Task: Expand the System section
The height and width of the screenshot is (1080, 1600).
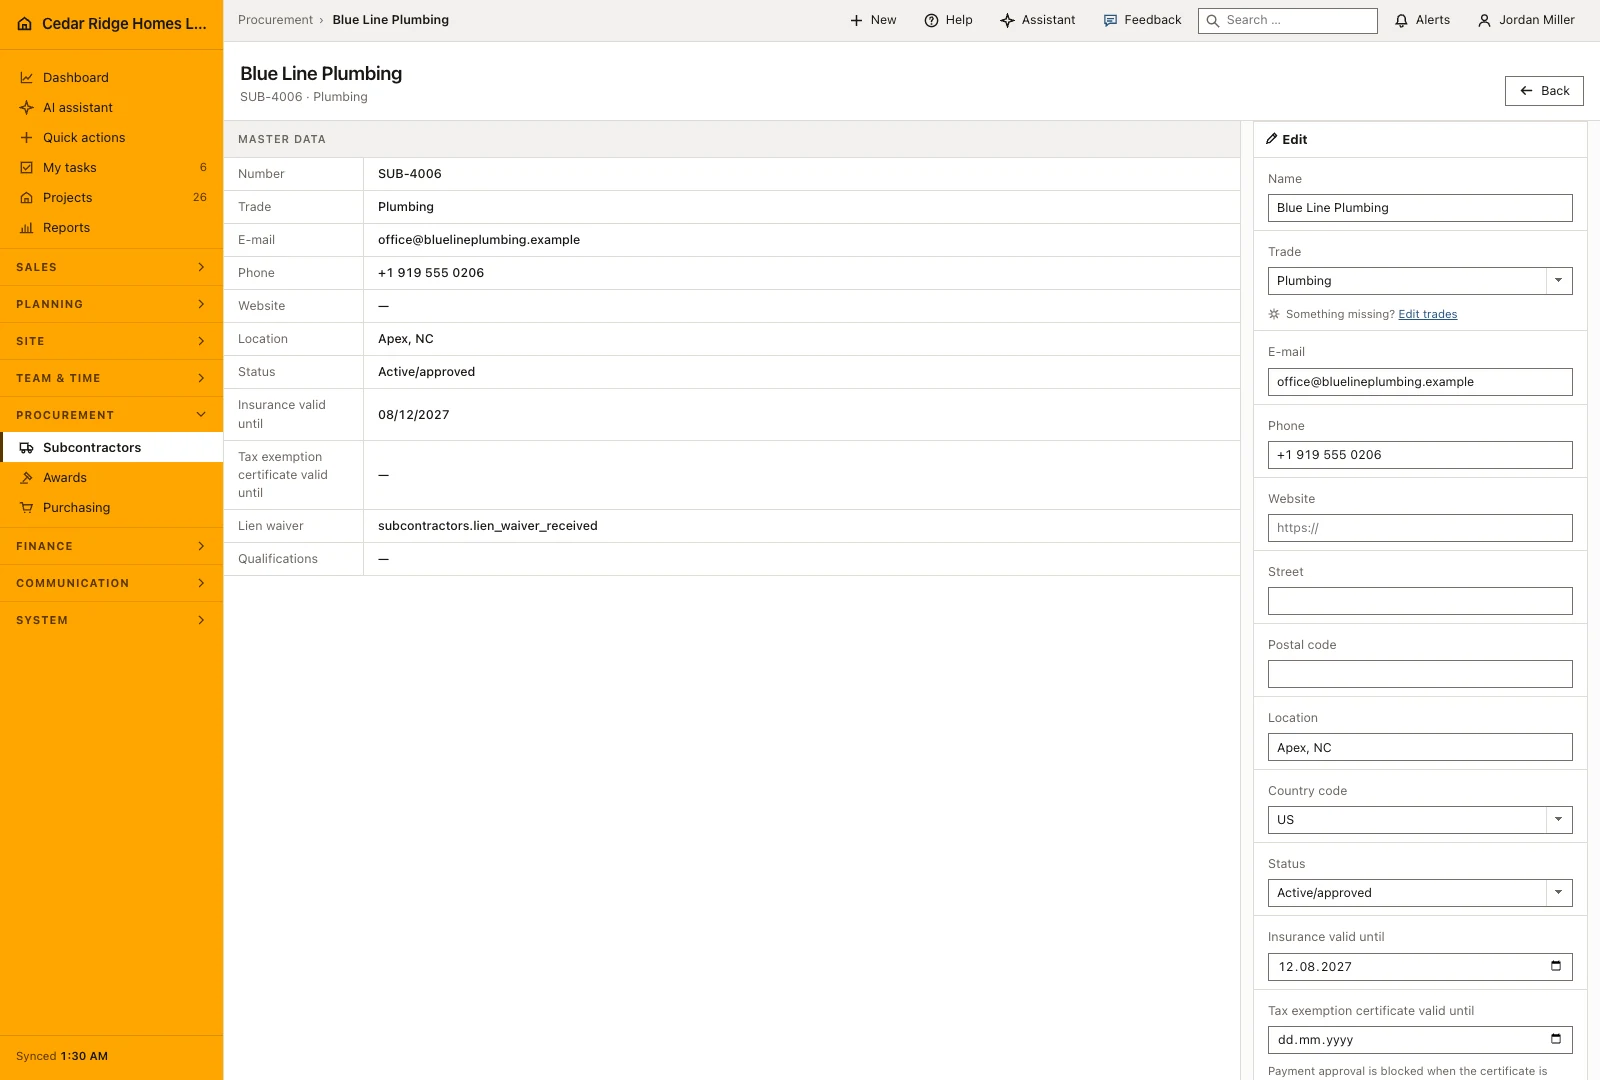Action: (x=111, y=620)
